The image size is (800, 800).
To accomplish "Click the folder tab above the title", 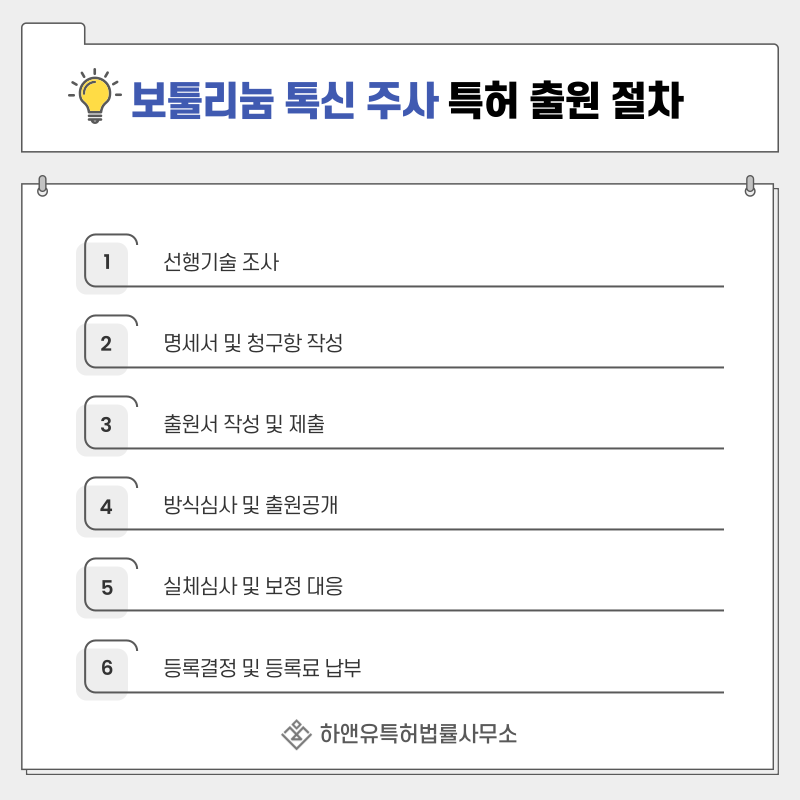I will 53,34.
